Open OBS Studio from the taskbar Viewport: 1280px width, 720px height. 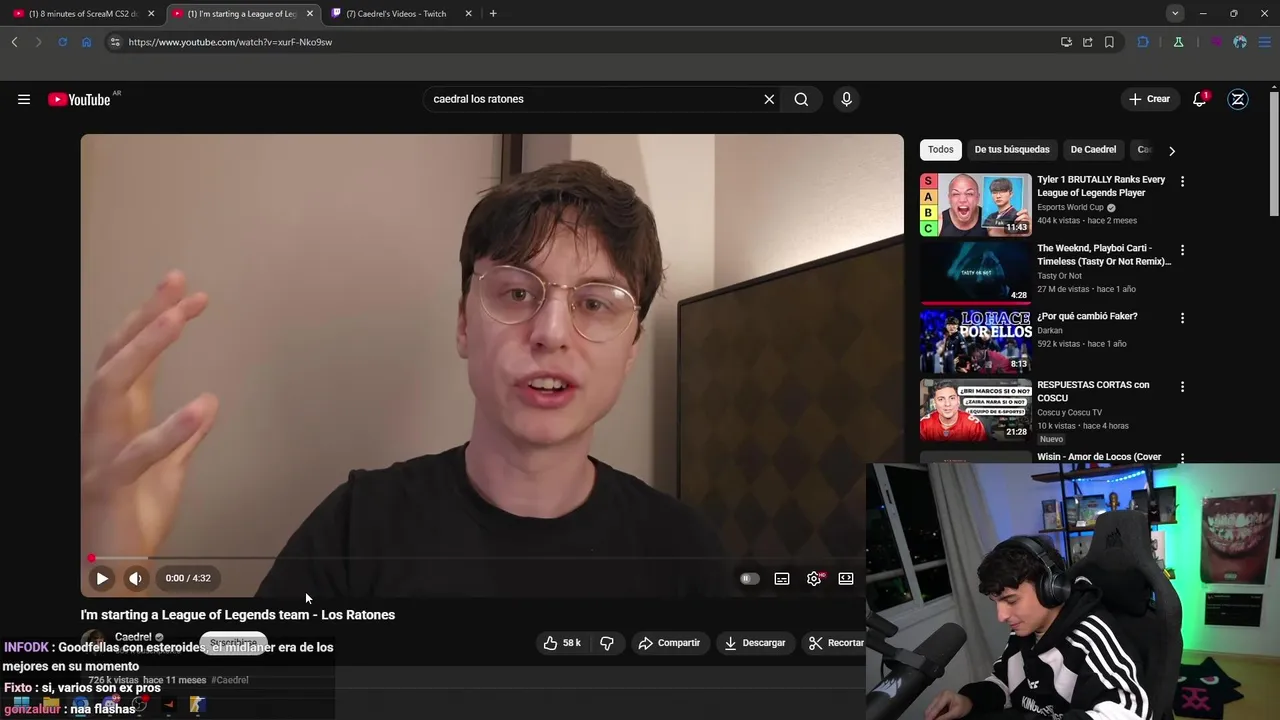tap(139, 705)
